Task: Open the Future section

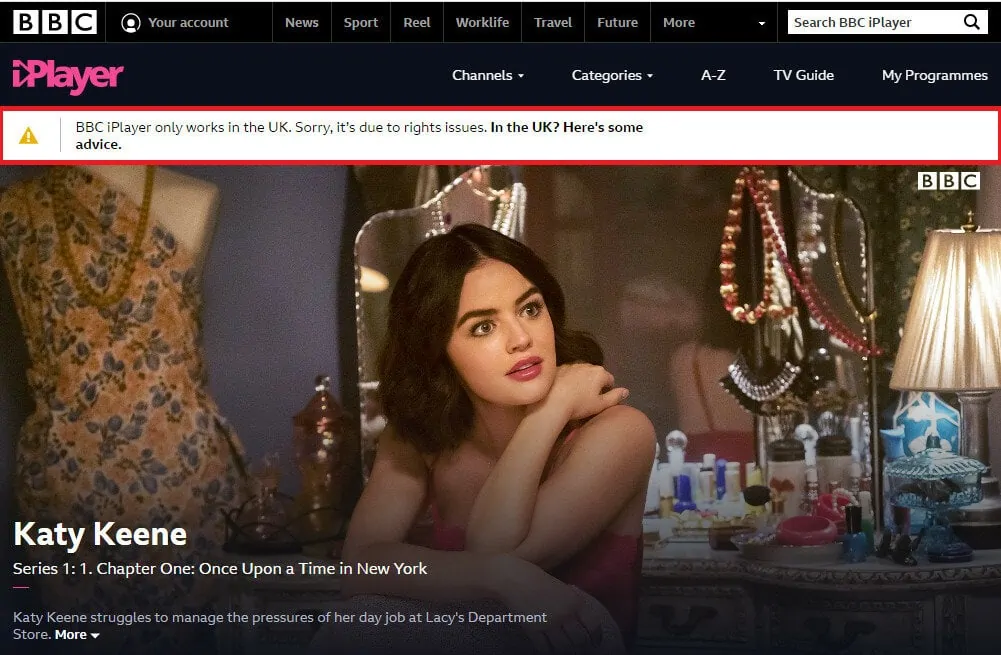Action: pos(617,22)
